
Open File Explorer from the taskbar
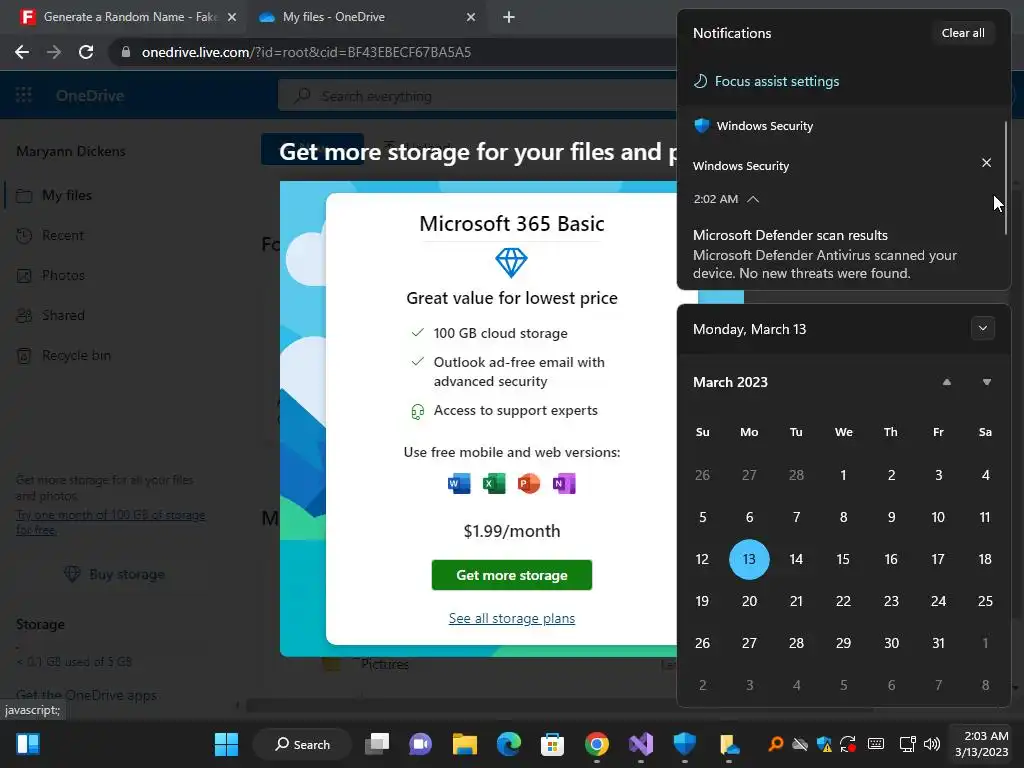464,744
